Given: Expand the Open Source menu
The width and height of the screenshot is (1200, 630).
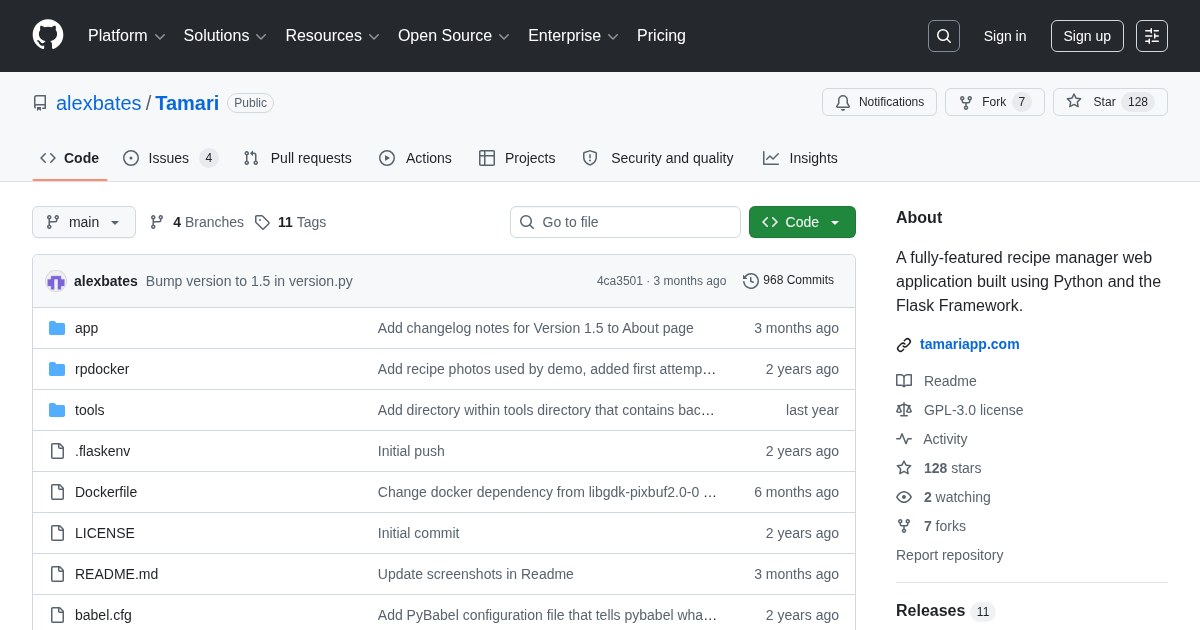Looking at the screenshot, I should point(454,36).
